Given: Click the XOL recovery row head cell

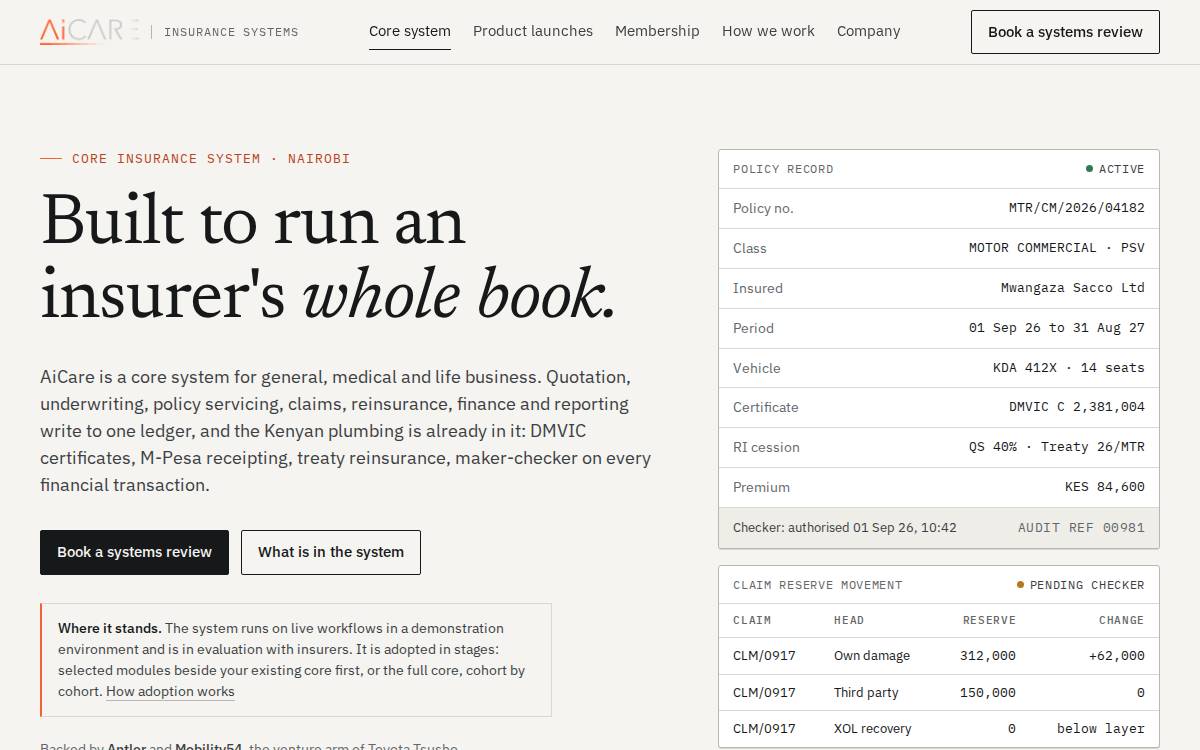Looking at the screenshot, I should (x=872, y=728).
